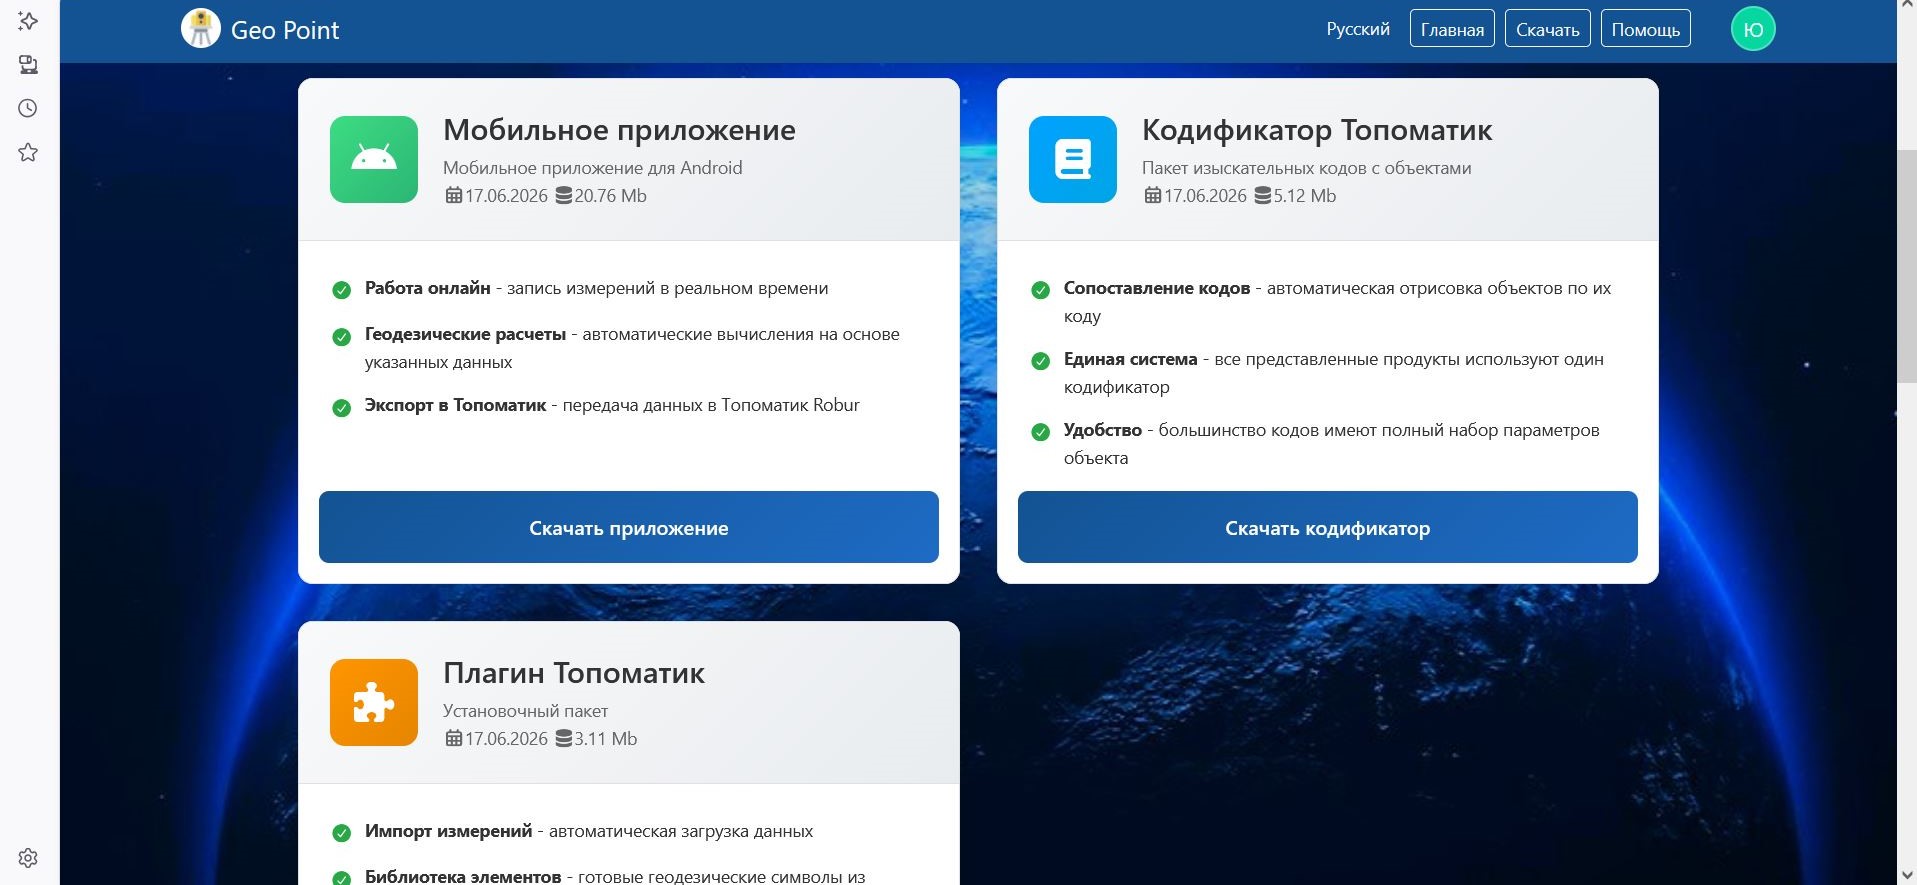Click the checkmark beside Единая система
Viewport: 1917px width, 885px height.
point(1040,361)
